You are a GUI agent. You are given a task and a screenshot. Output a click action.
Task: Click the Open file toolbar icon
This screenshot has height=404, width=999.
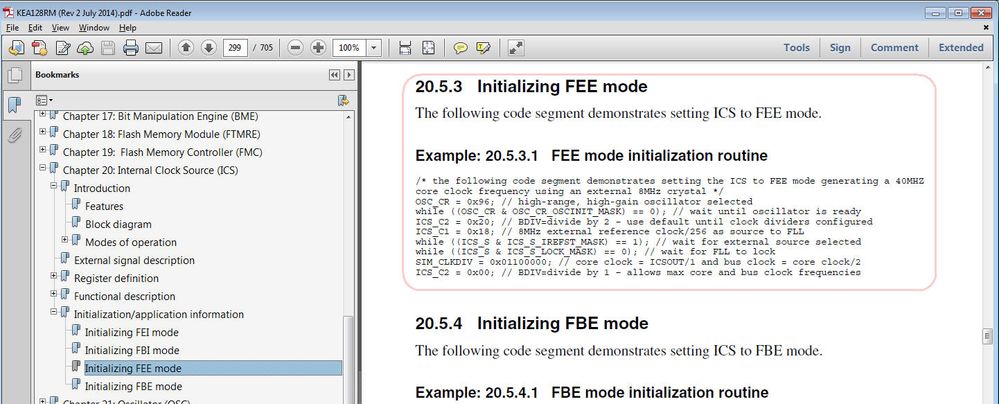pos(17,47)
